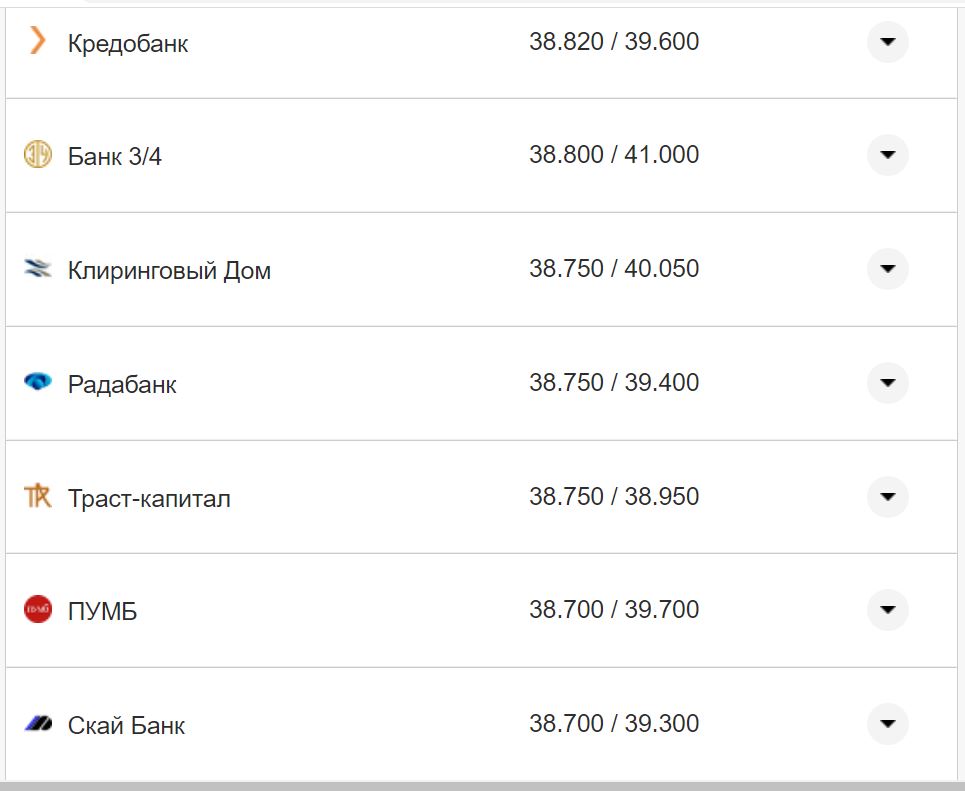Open the Кредобанк bank page link

tap(127, 42)
